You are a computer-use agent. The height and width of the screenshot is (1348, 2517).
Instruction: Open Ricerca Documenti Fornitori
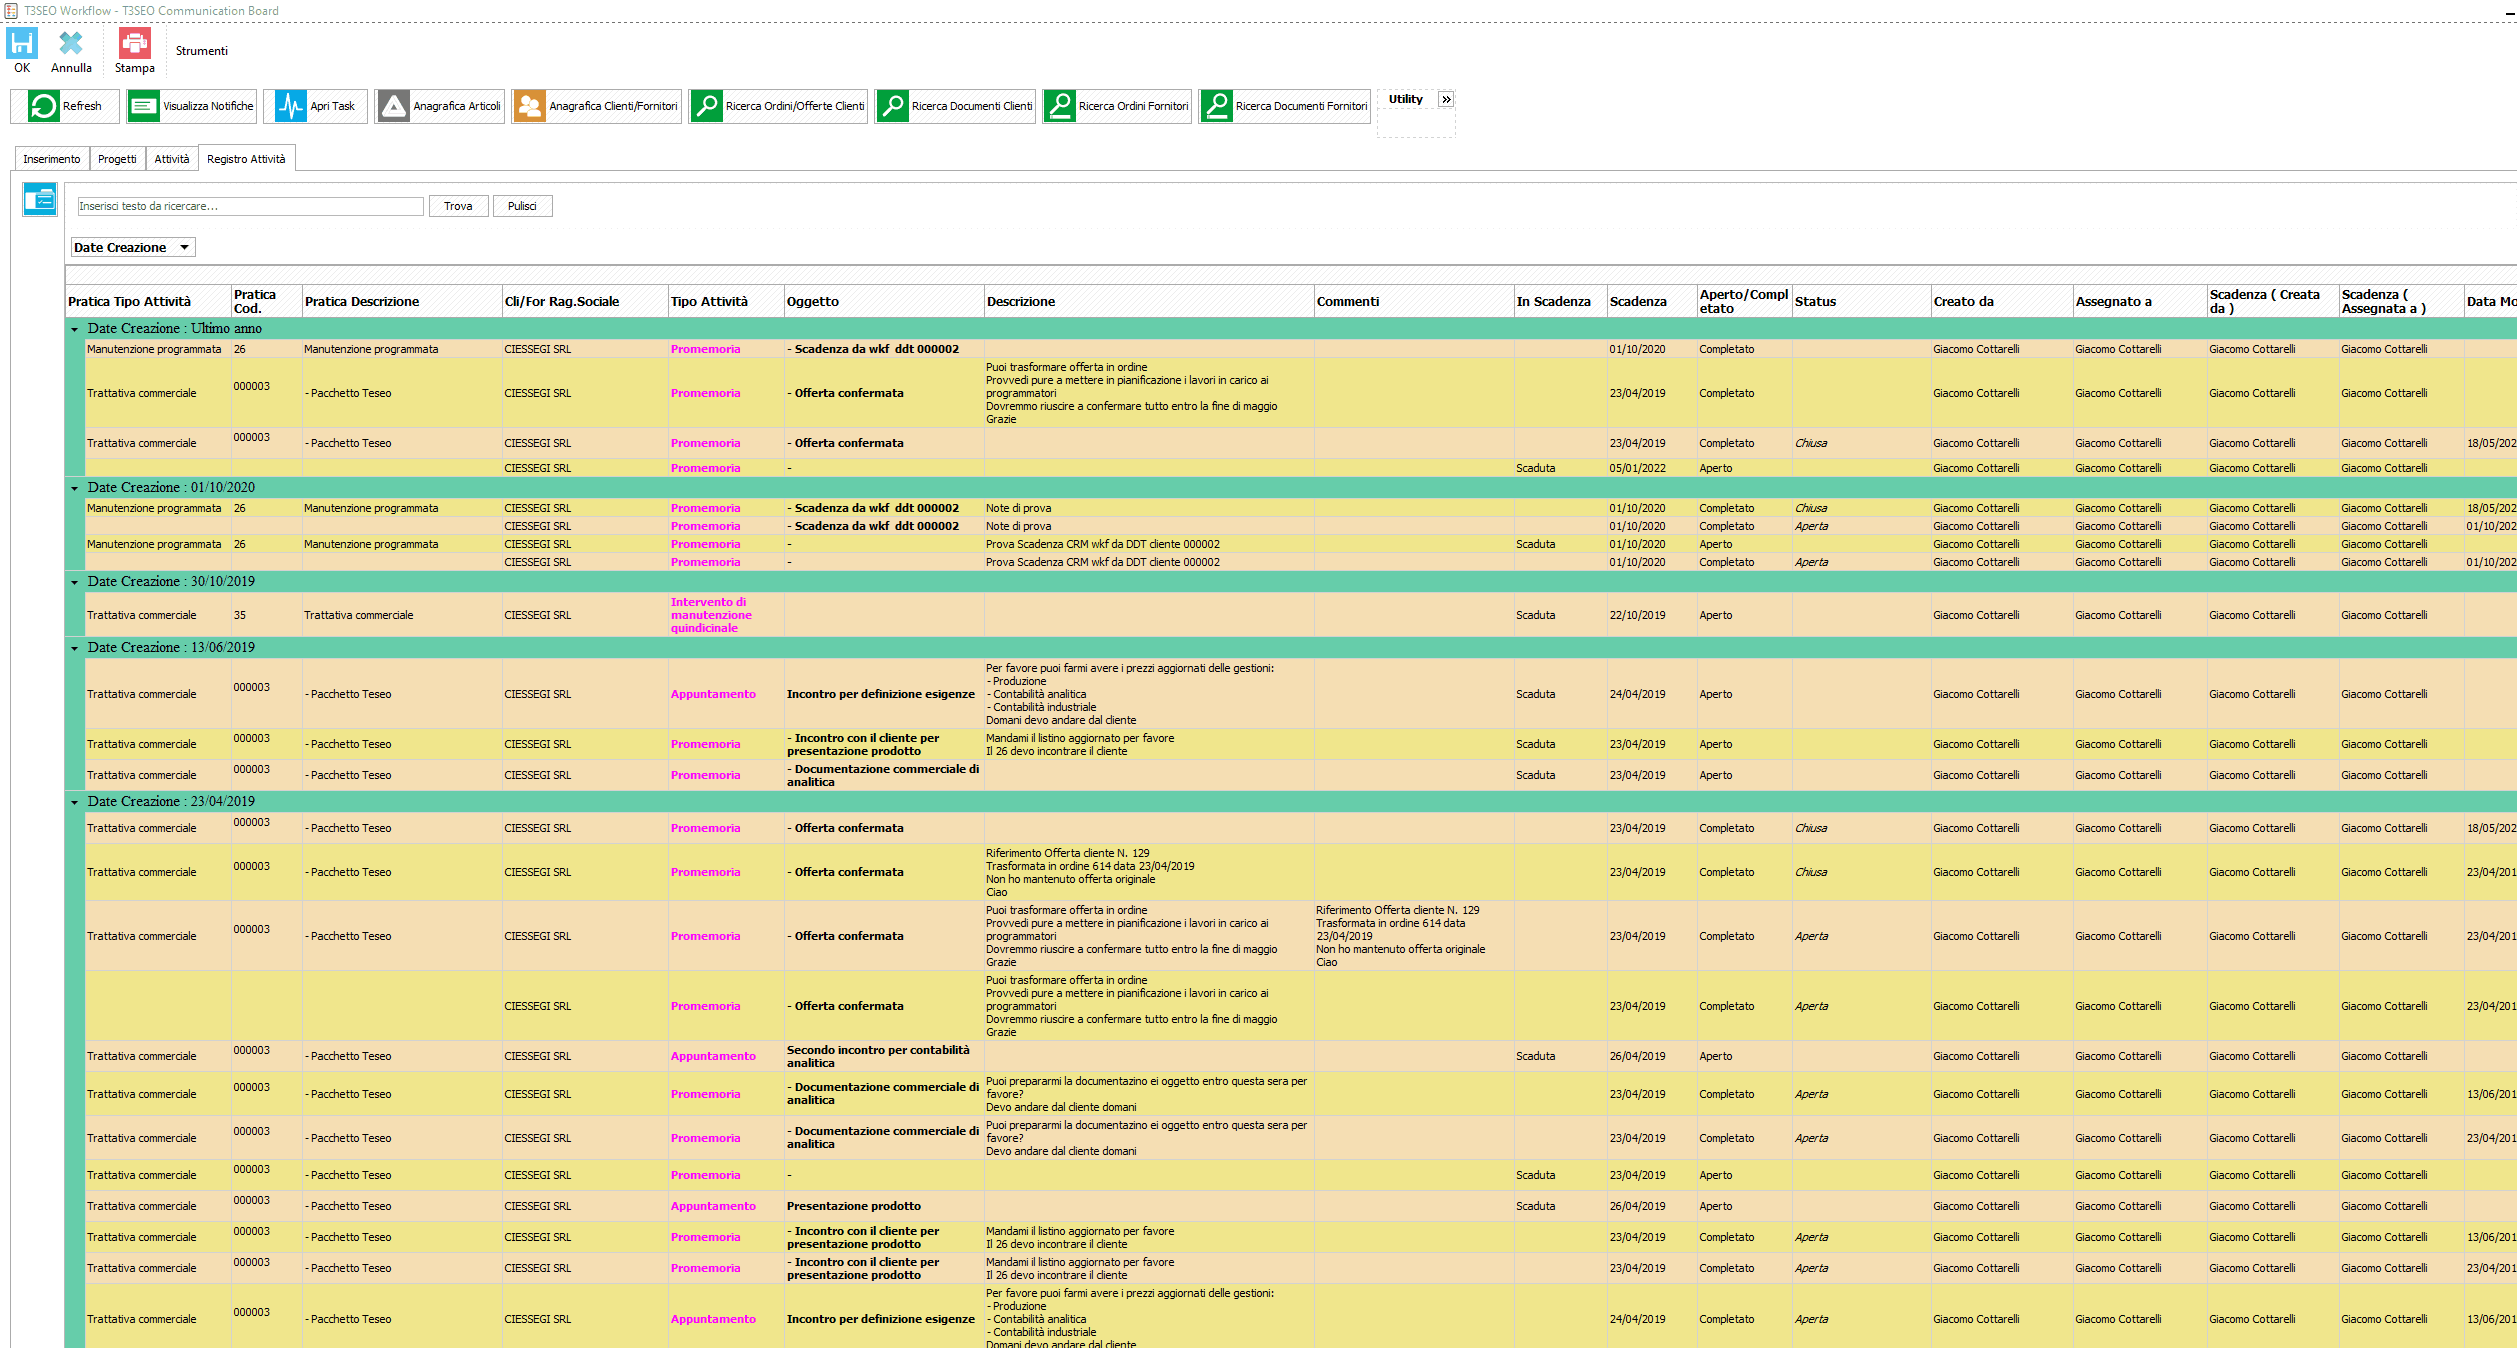(x=1285, y=106)
